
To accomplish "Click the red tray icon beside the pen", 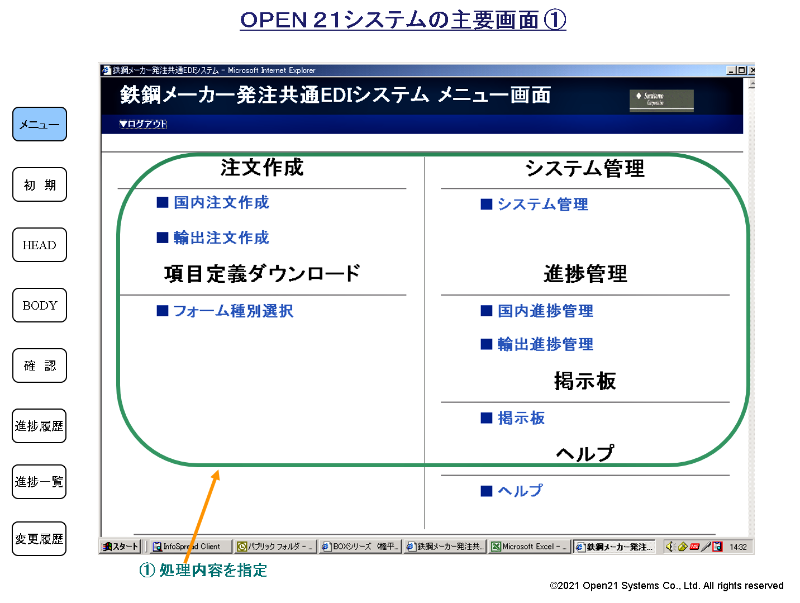I will 694,547.
